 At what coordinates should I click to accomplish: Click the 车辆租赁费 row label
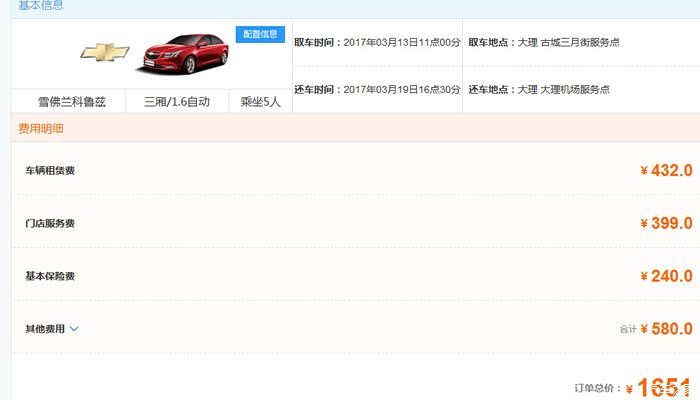(50, 170)
